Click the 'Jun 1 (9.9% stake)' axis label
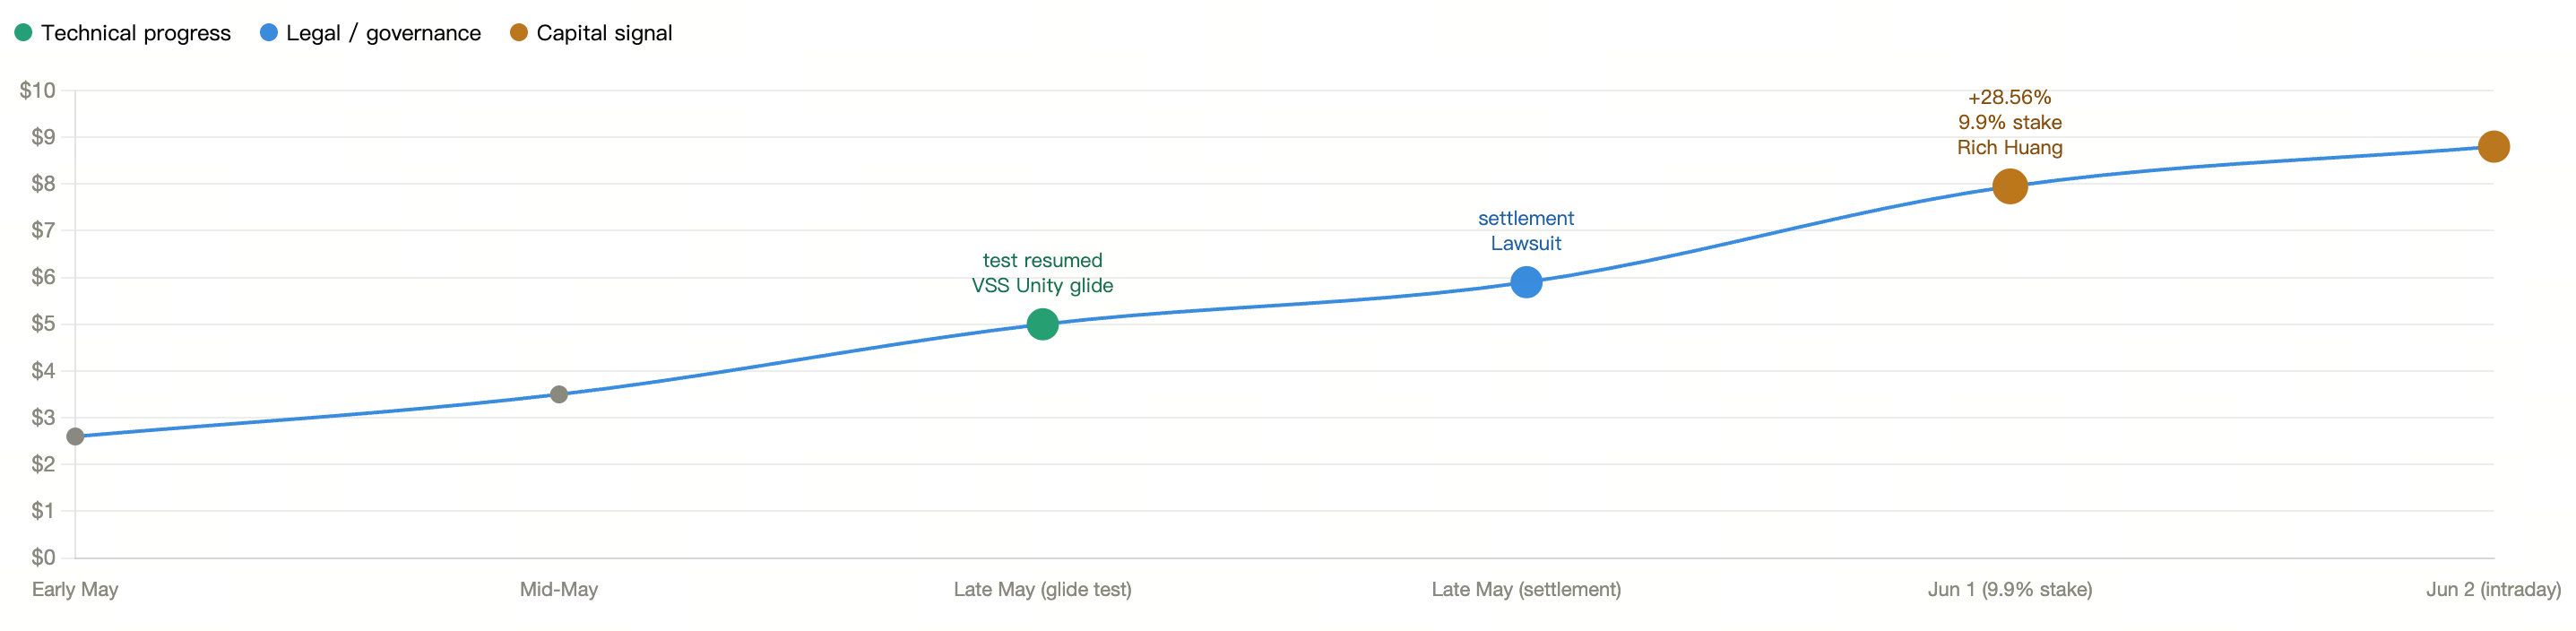 pos(2010,590)
